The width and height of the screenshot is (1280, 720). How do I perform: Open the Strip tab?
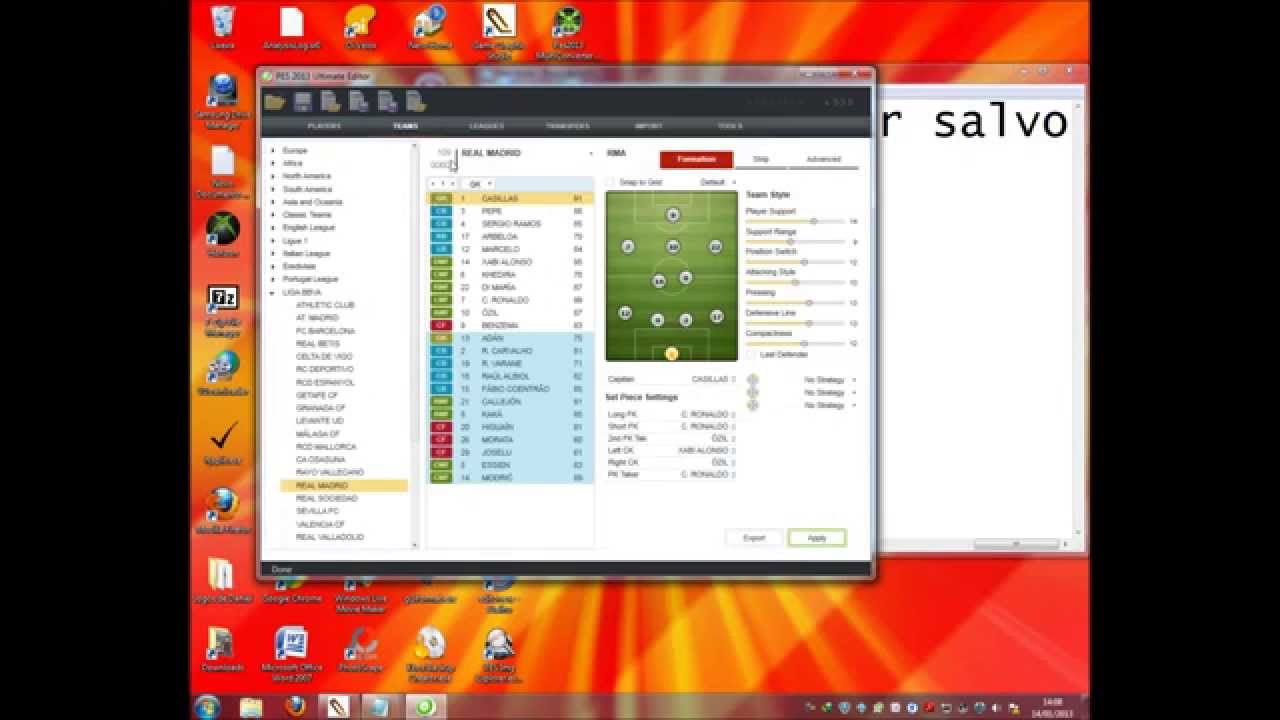(x=761, y=159)
